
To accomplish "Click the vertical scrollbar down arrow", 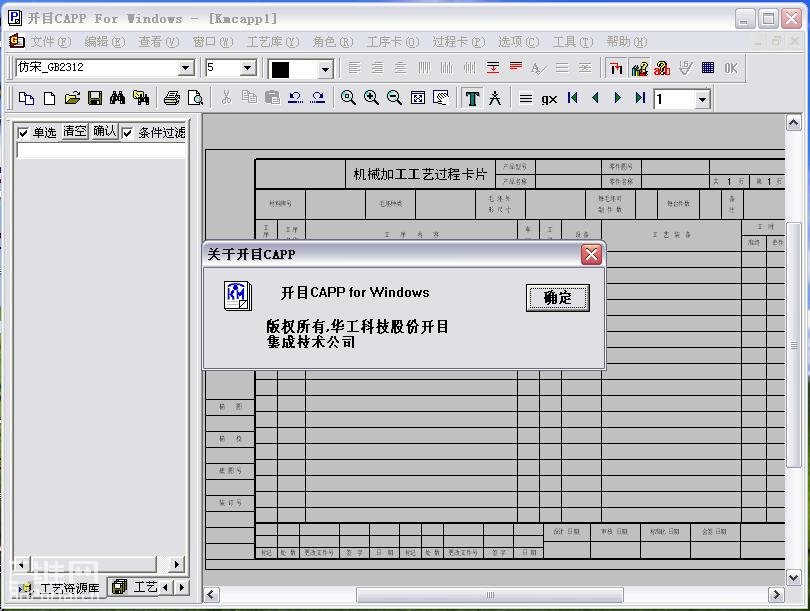I will click(x=794, y=577).
